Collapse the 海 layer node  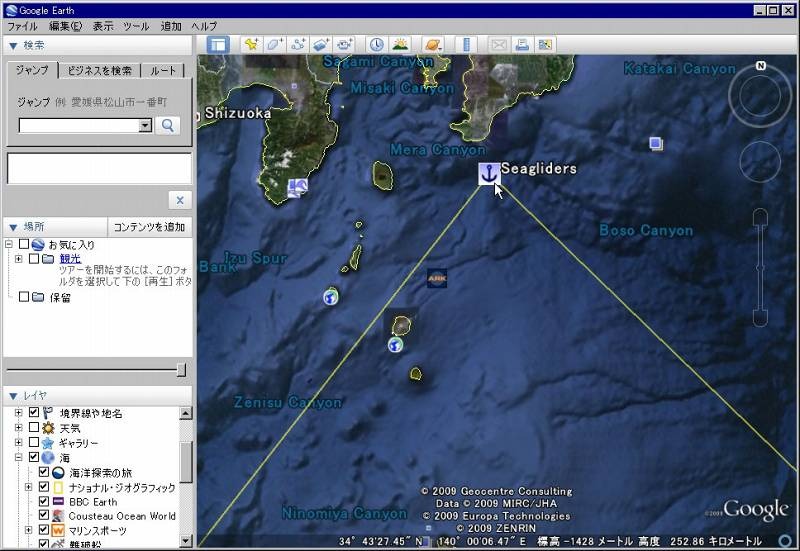tap(19, 457)
